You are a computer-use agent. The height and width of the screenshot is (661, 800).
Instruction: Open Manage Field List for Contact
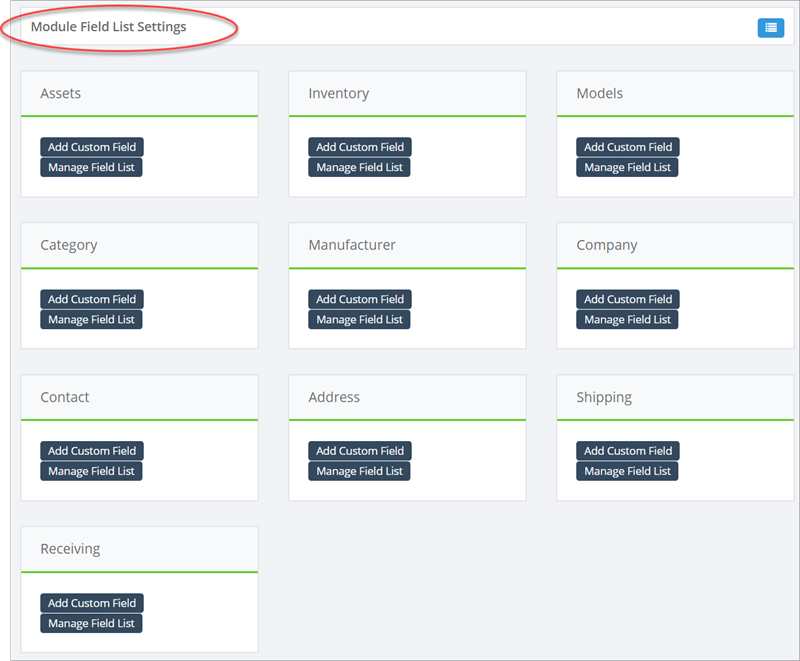pos(91,471)
